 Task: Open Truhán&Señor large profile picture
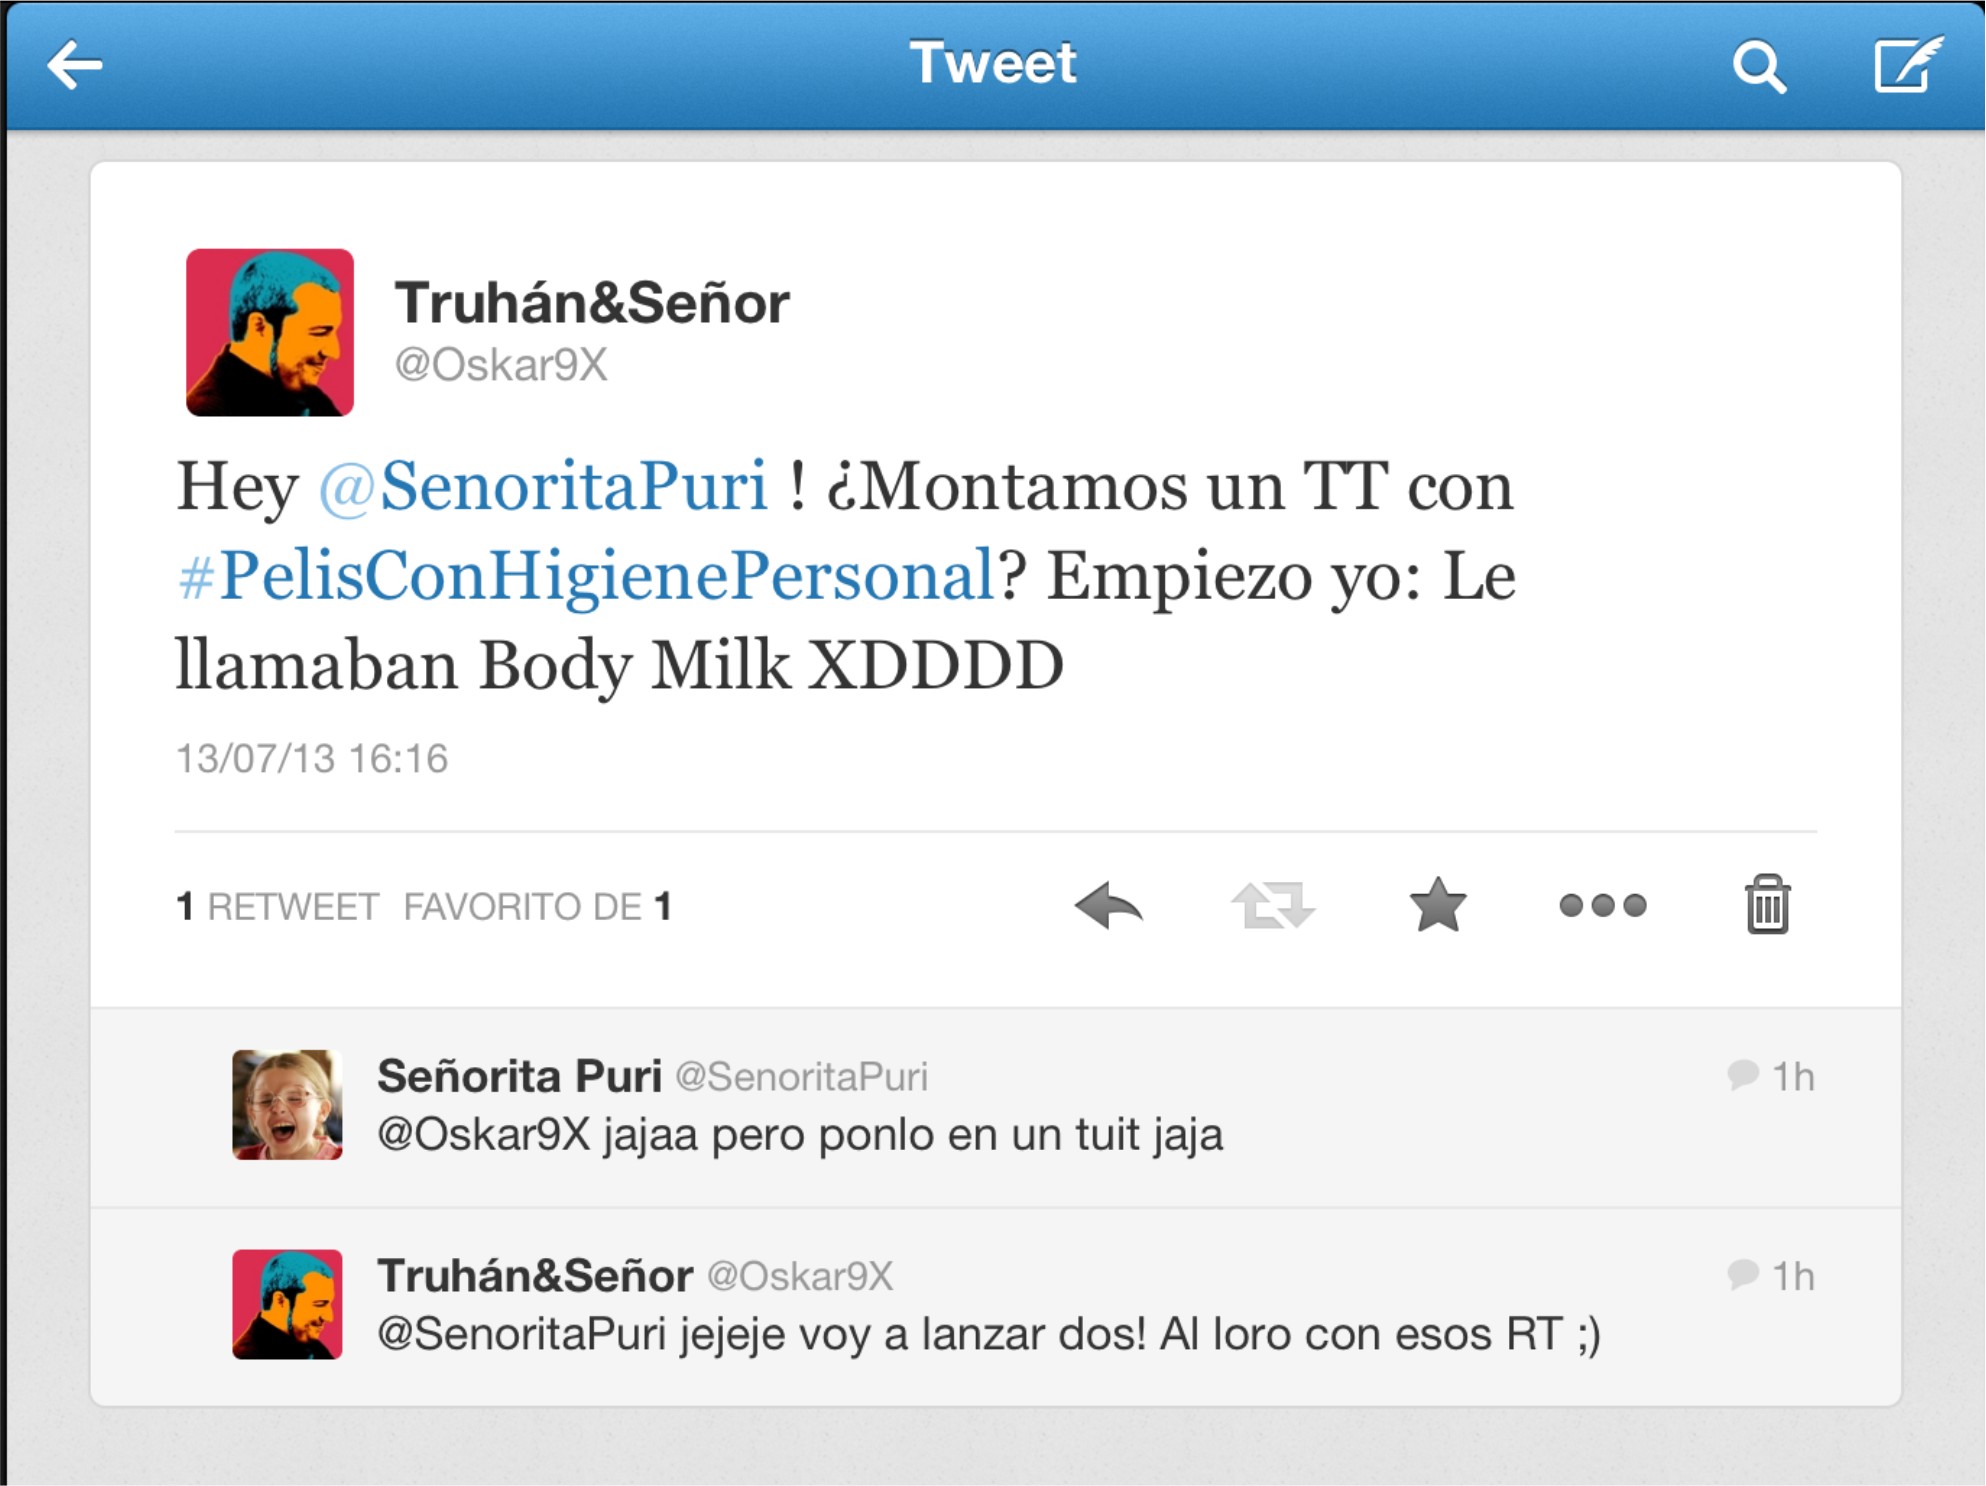click(270, 333)
